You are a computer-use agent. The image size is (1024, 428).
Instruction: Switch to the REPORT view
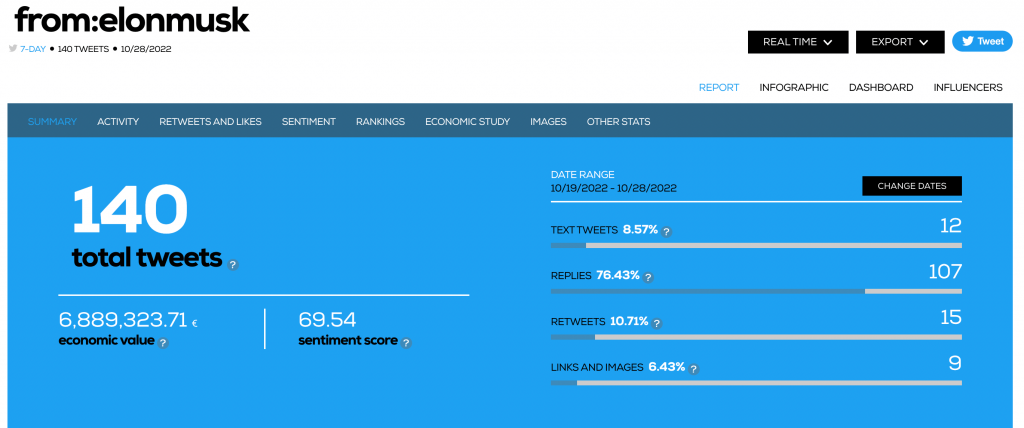click(x=719, y=88)
